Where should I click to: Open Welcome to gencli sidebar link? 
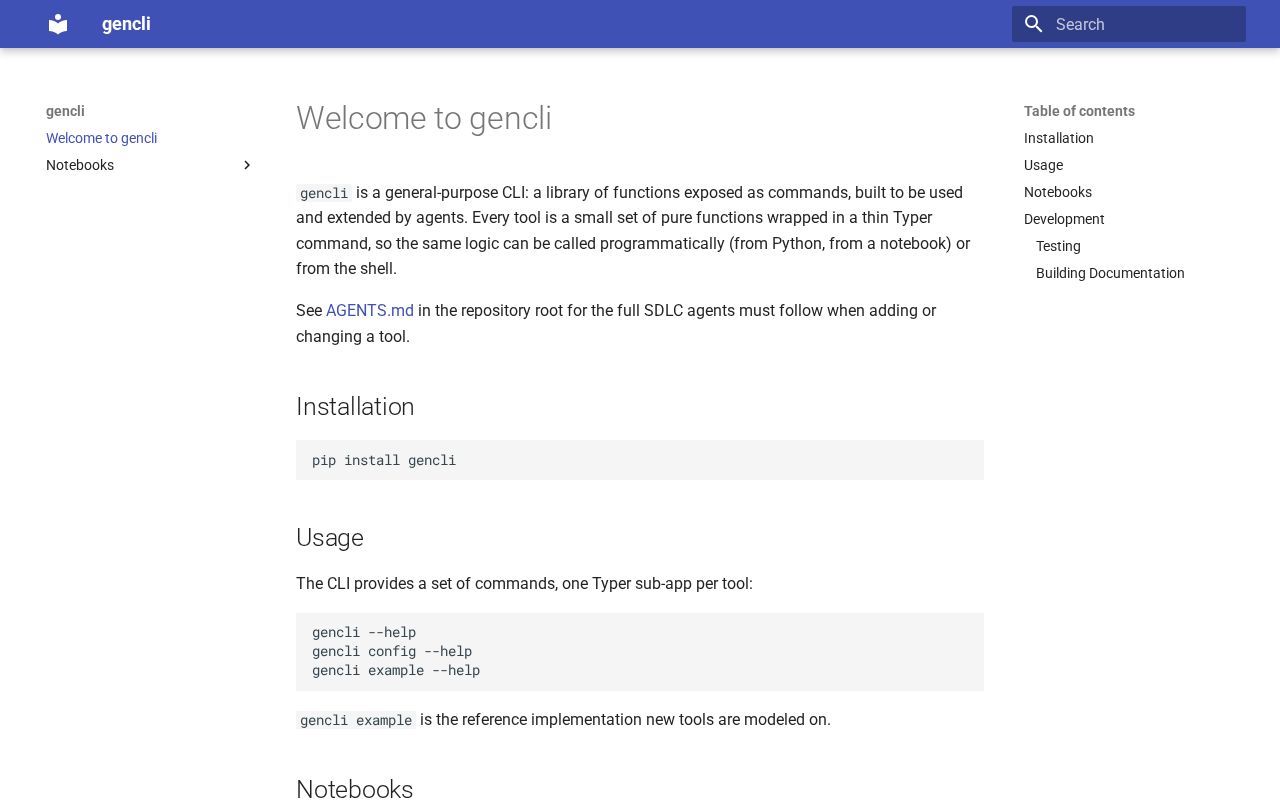pos(102,138)
